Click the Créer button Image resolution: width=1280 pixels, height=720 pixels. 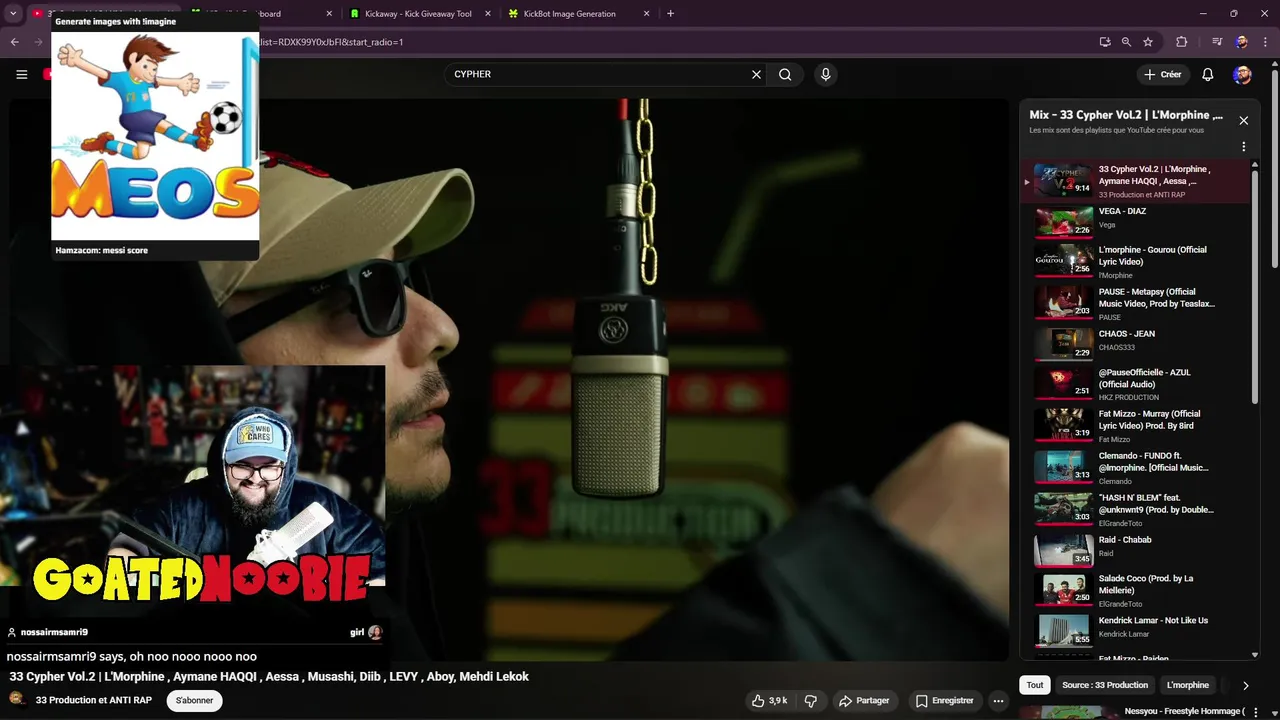coord(1163,74)
